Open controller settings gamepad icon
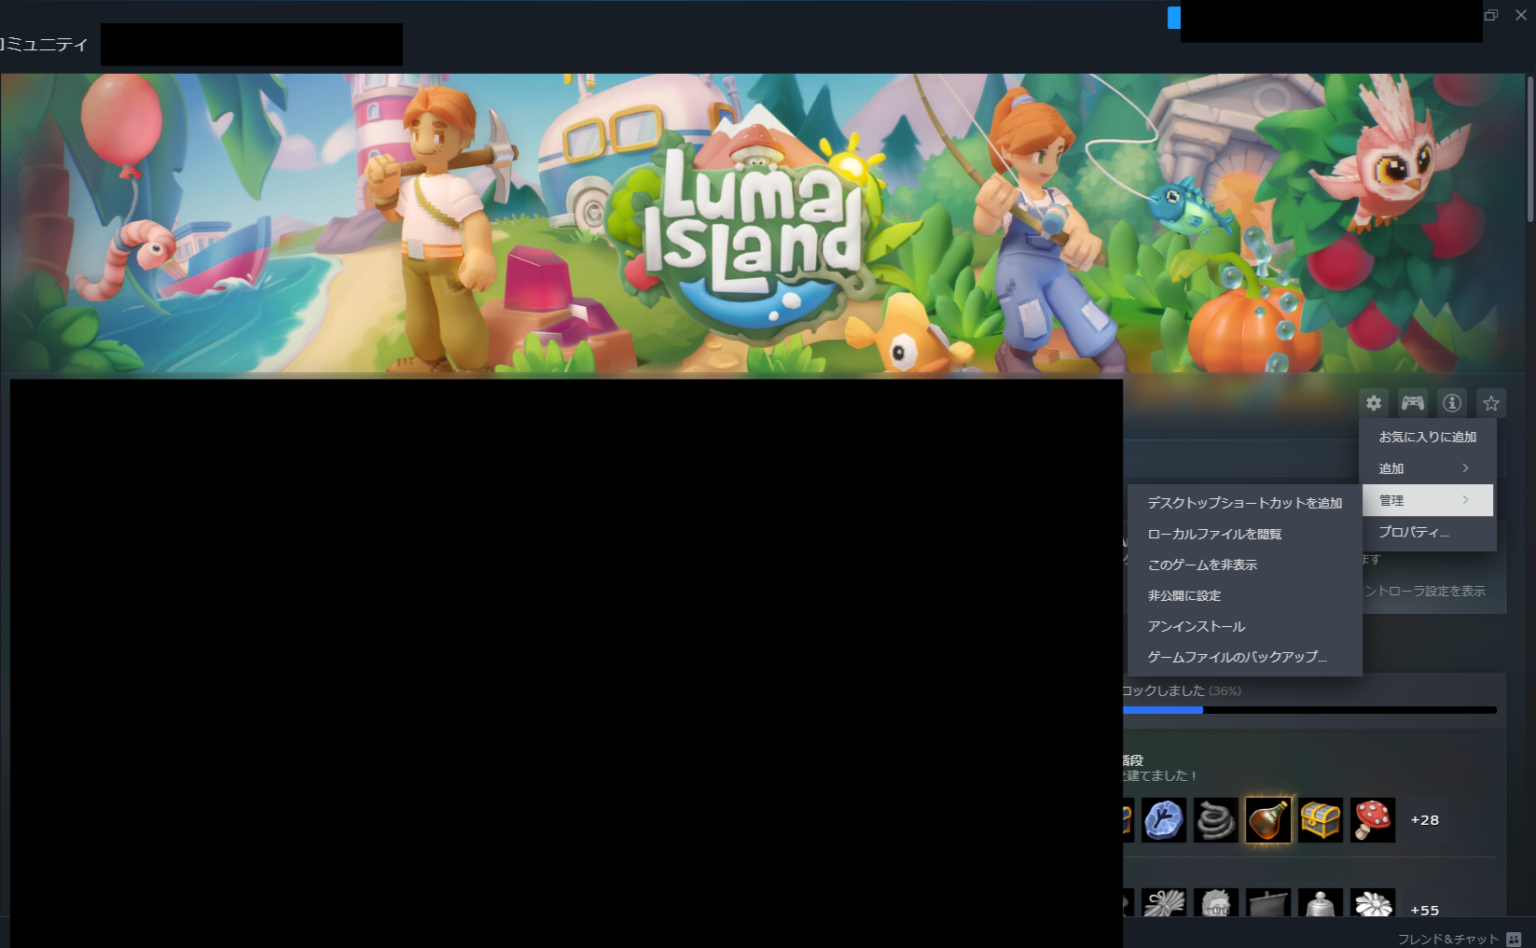Viewport: 1536px width, 948px height. (1412, 403)
